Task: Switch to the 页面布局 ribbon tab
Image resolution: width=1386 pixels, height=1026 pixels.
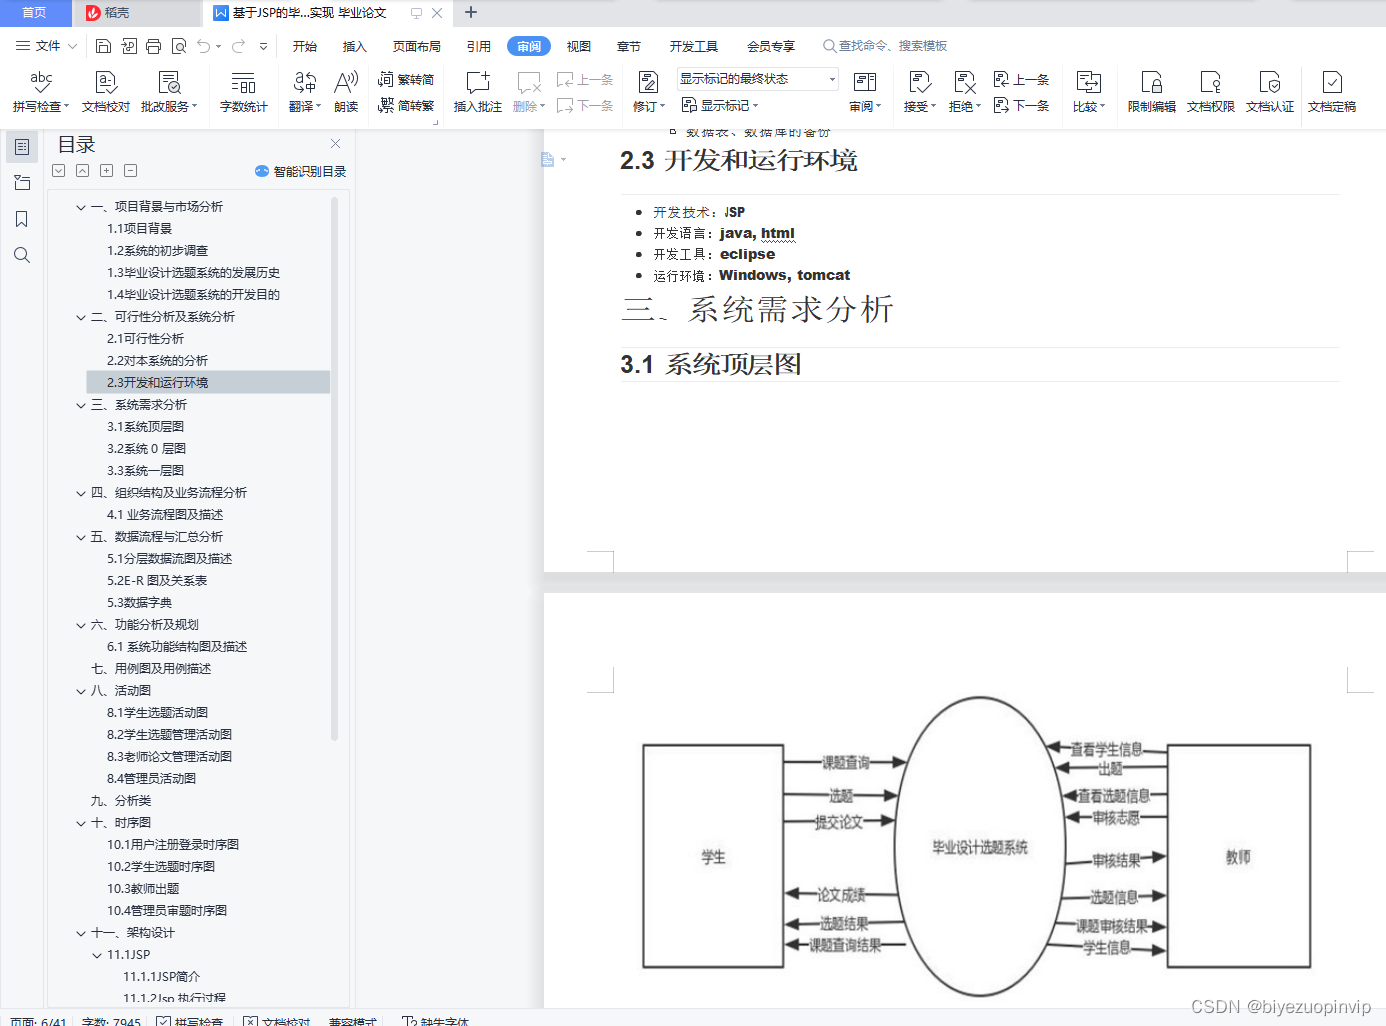Action: coord(417,46)
